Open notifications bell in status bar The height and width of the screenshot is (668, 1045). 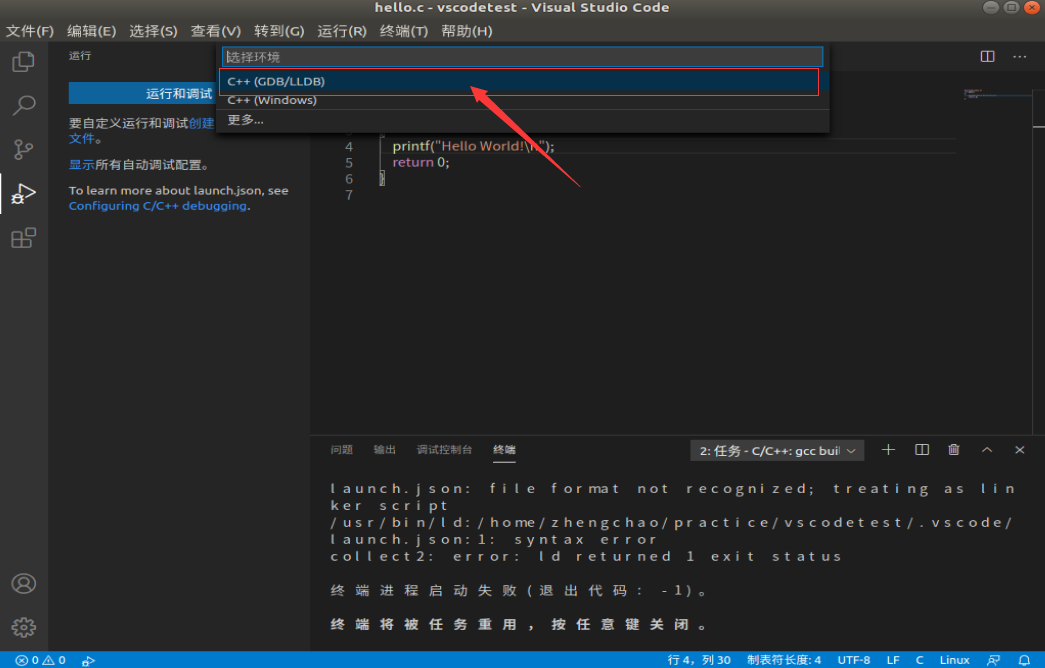pyautogui.click(x=1024, y=660)
